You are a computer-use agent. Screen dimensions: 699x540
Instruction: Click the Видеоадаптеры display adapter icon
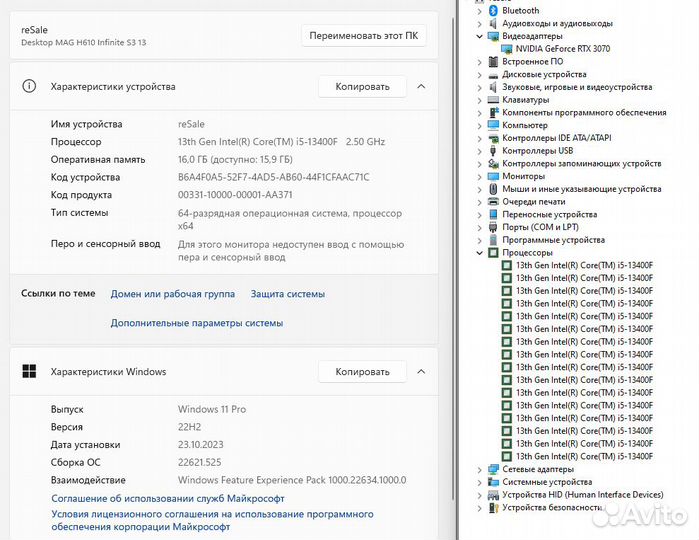[493, 36]
